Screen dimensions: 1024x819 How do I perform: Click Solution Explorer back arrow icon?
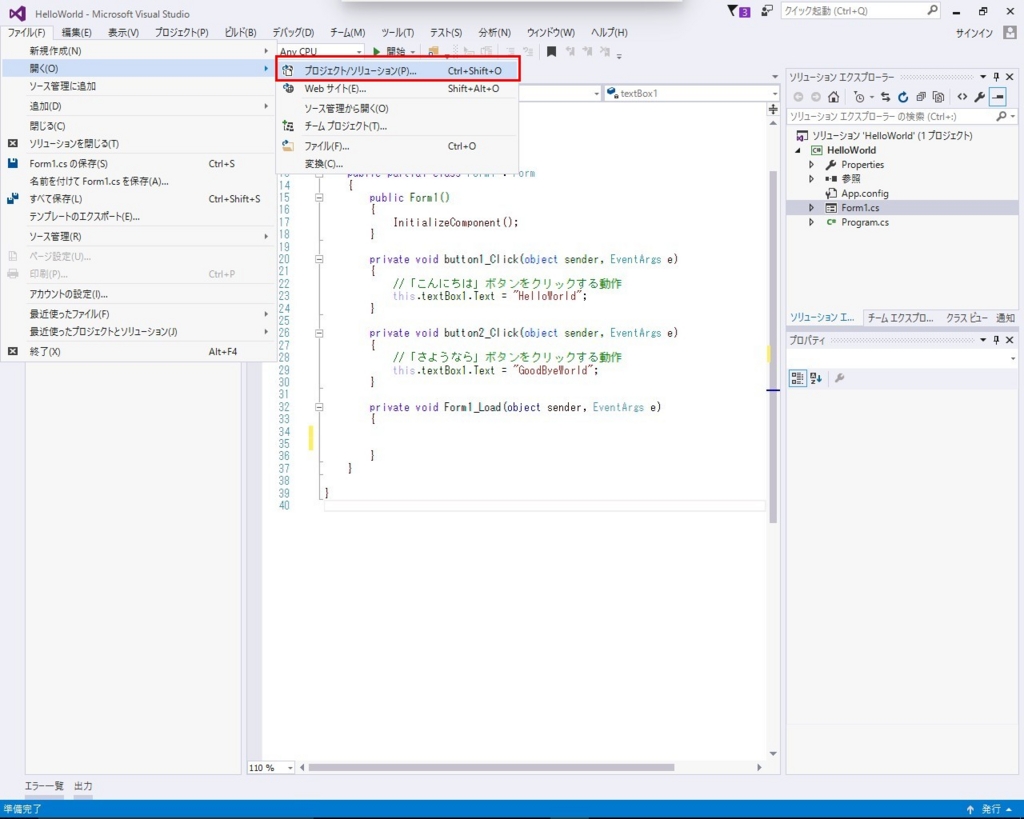click(x=798, y=97)
